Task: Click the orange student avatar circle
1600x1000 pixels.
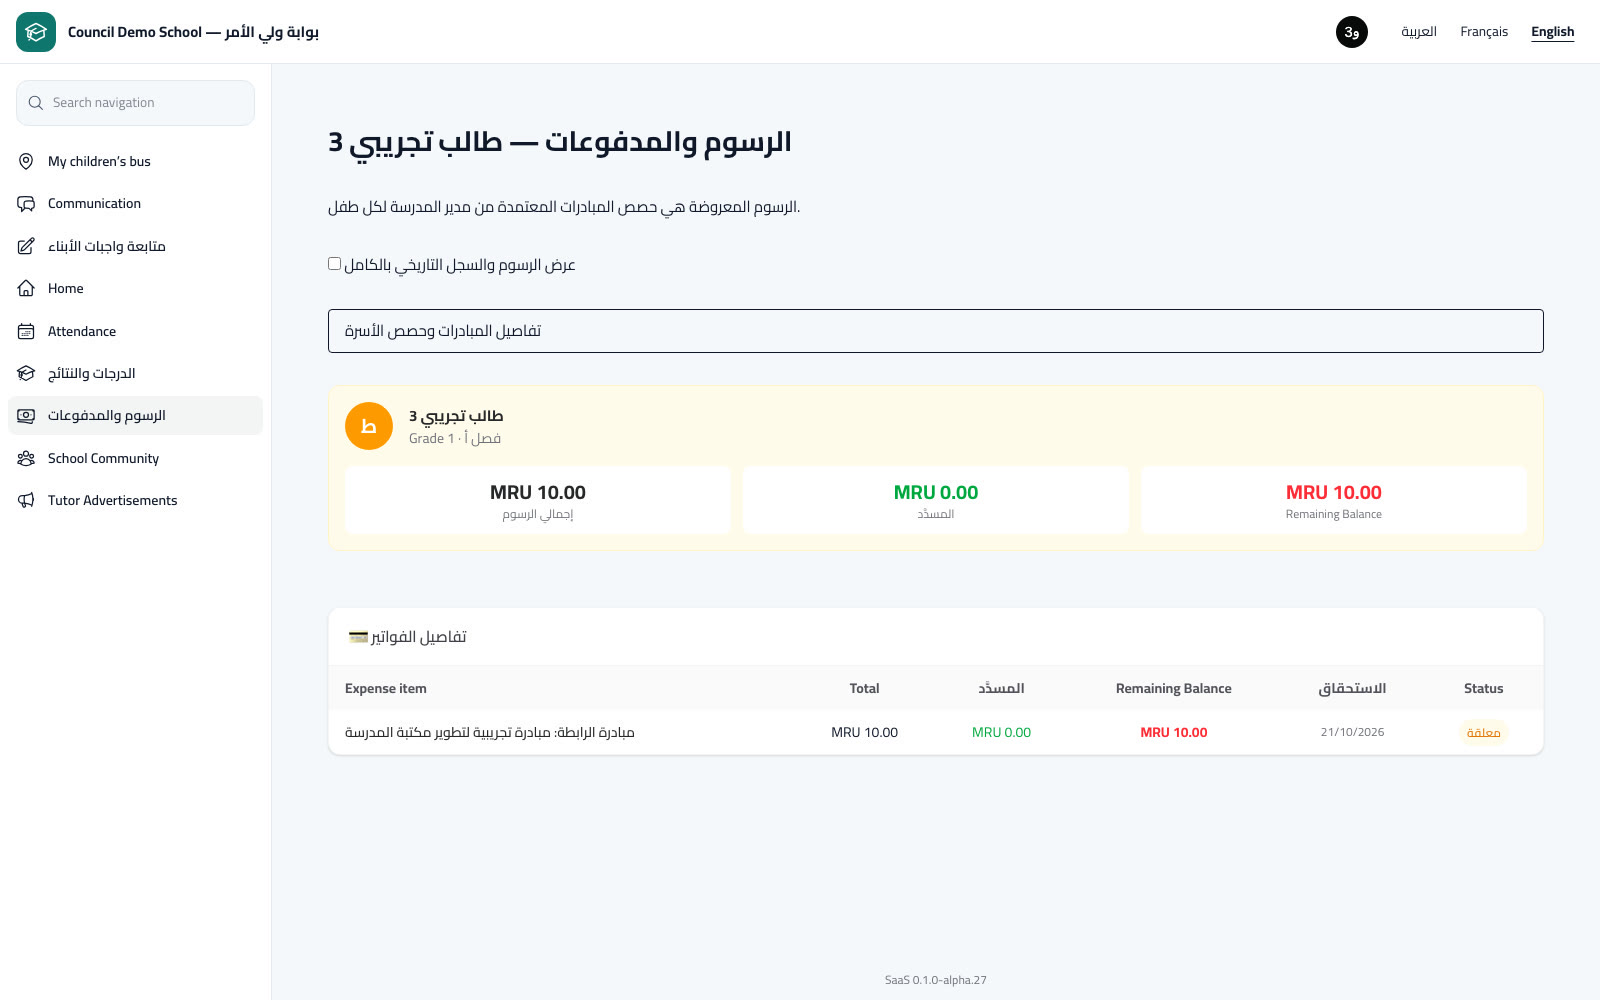Action: 369,426
